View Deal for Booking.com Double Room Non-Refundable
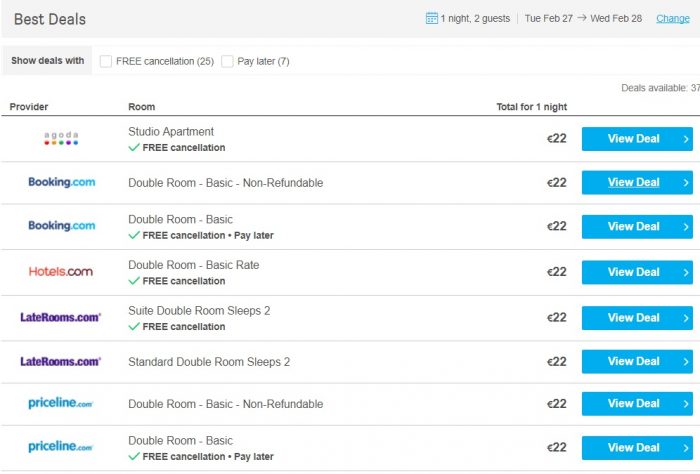Screen dimensions: 700x474 tap(637, 183)
